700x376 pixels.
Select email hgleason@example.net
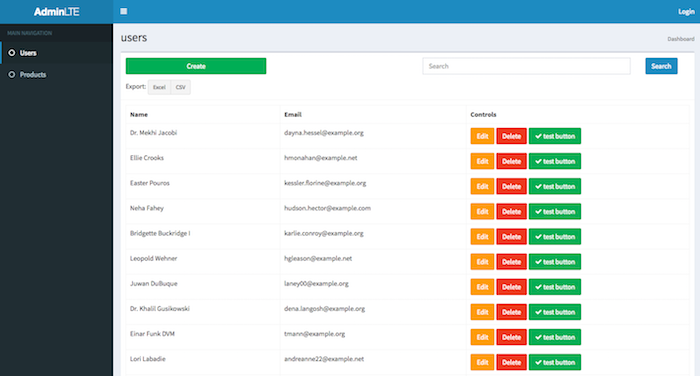(x=318, y=258)
